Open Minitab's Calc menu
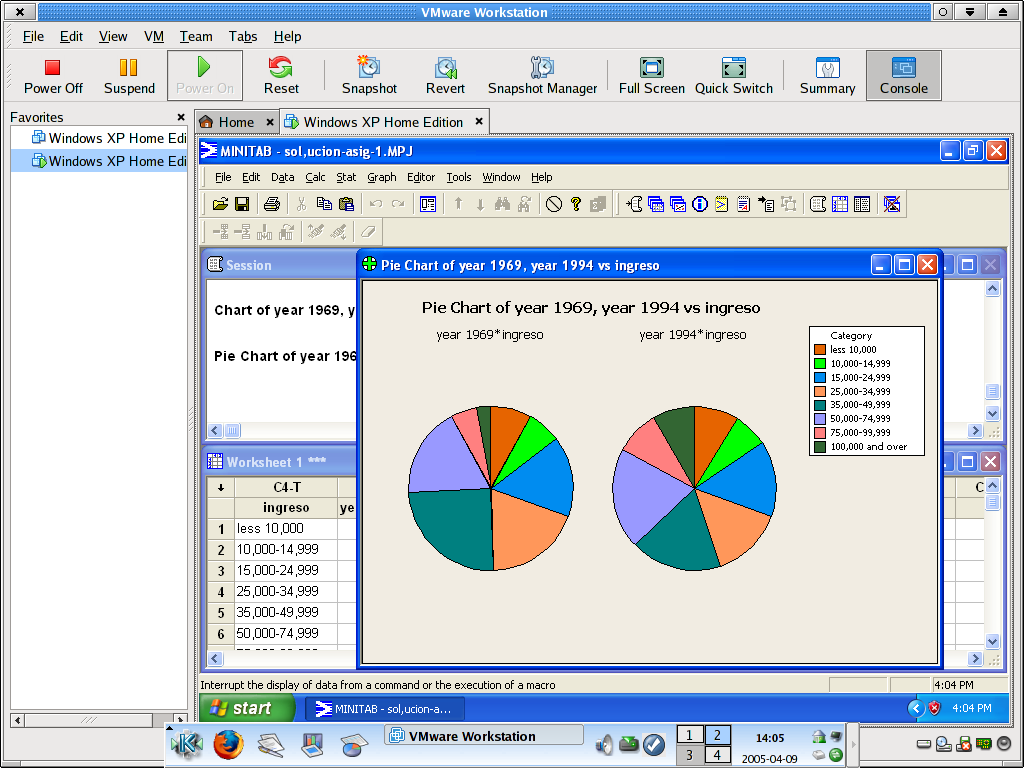The image size is (1024, 768). [315, 177]
